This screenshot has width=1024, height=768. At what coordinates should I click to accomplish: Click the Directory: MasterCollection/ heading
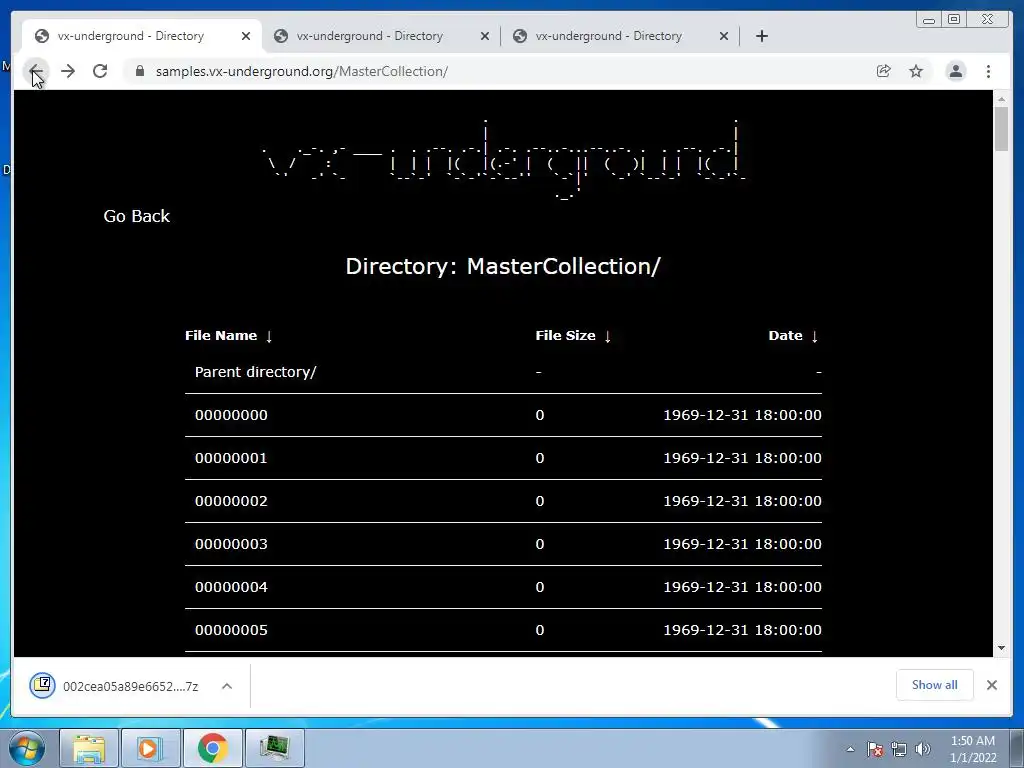[503, 266]
